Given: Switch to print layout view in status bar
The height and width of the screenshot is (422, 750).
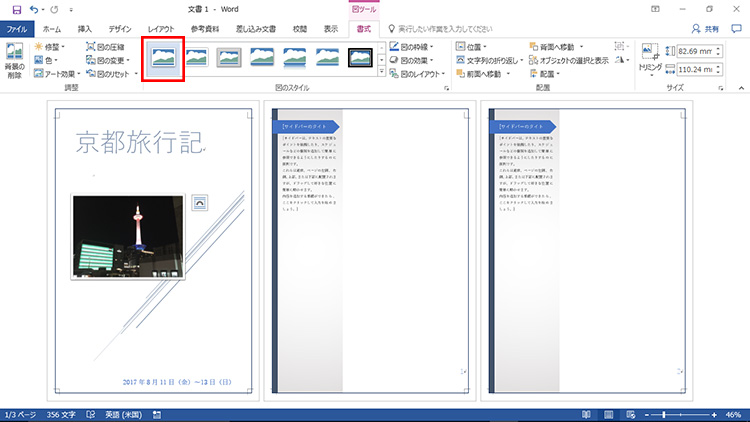Looking at the screenshot, I should pyautogui.click(x=606, y=414).
